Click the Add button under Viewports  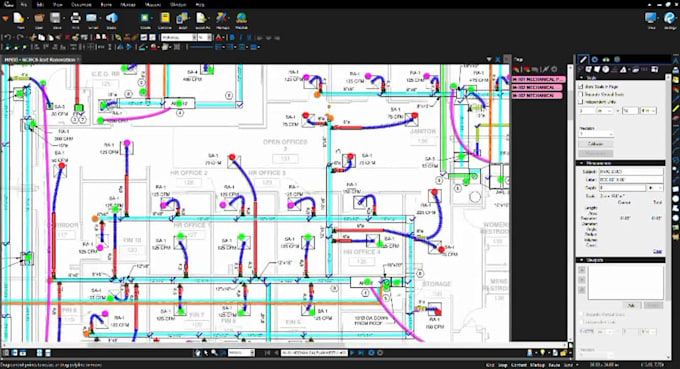pyautogui.click(x=631, y=305)
